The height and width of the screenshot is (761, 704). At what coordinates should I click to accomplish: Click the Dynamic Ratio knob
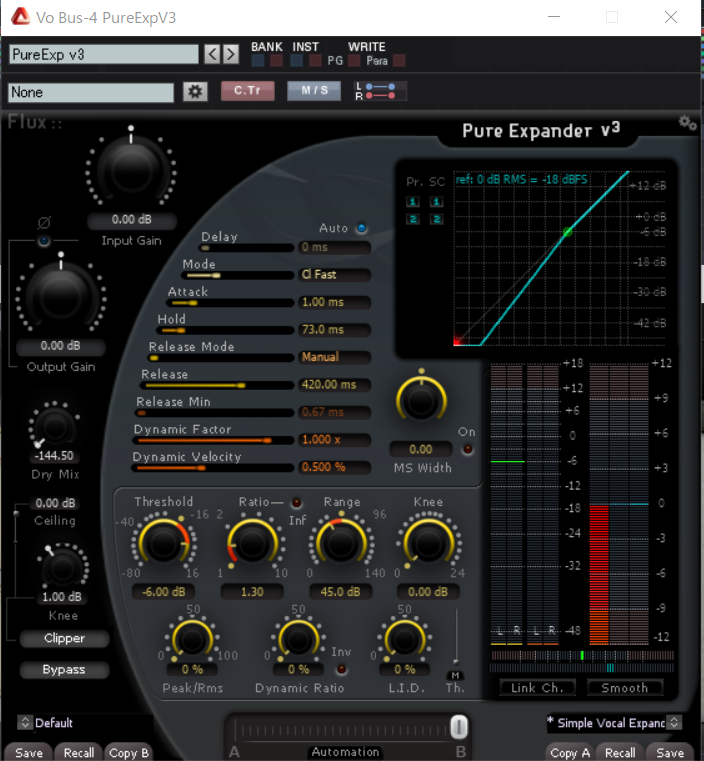[x=298, y=639]
